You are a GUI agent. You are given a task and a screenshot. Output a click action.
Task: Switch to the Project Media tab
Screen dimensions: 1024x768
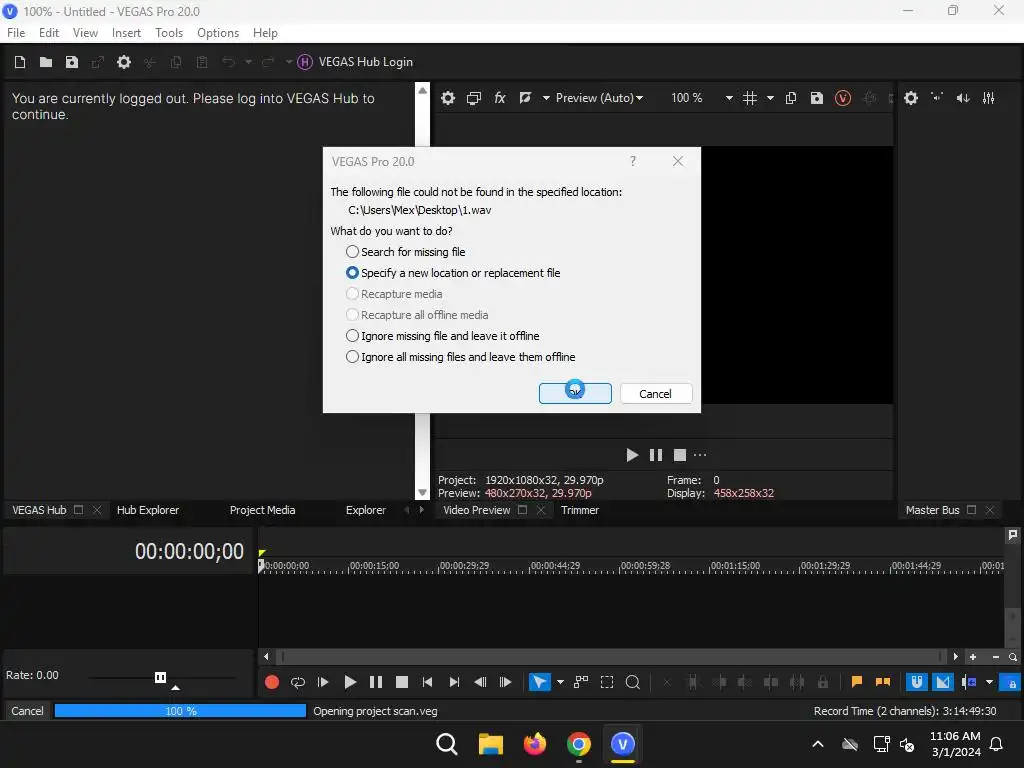pyautogui.click(x=263, y=511)
